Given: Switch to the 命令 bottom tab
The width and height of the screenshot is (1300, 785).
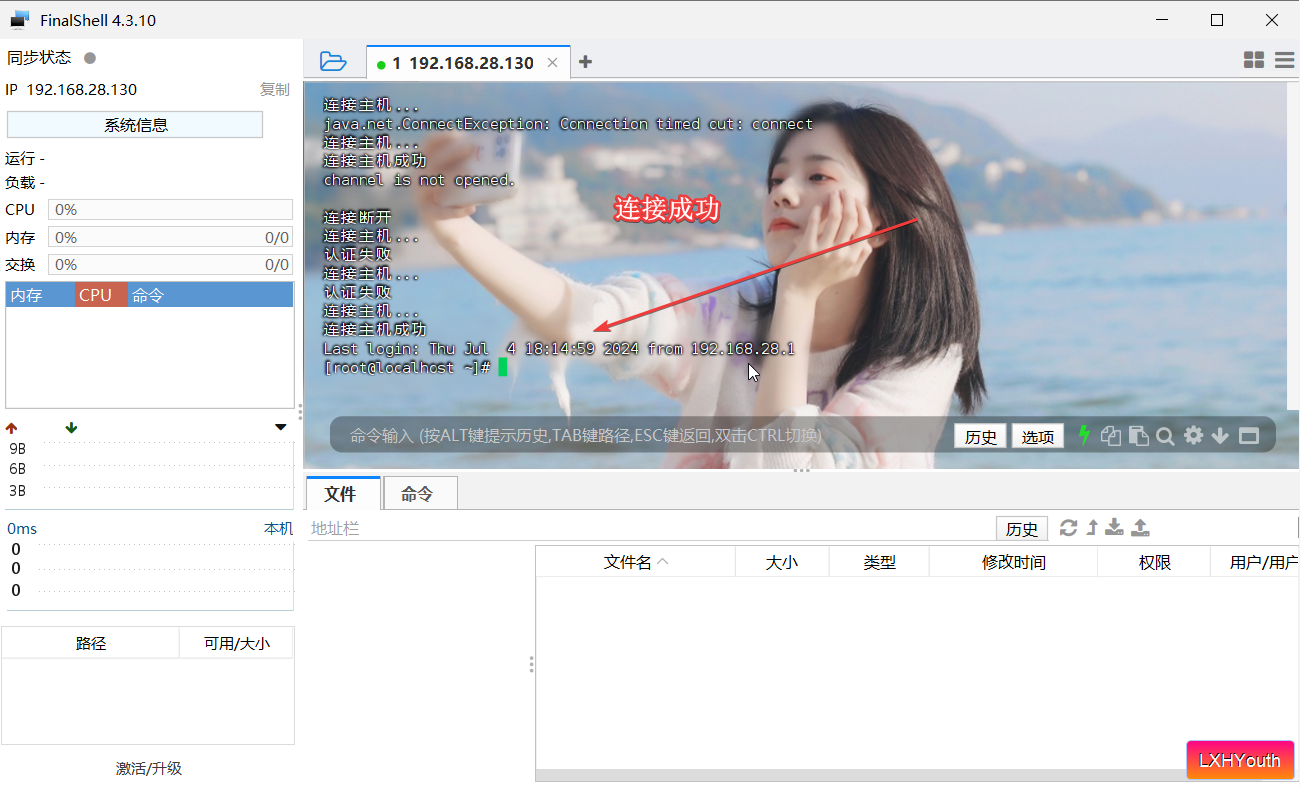Looking at the screenshot, I should coord(420,494).
